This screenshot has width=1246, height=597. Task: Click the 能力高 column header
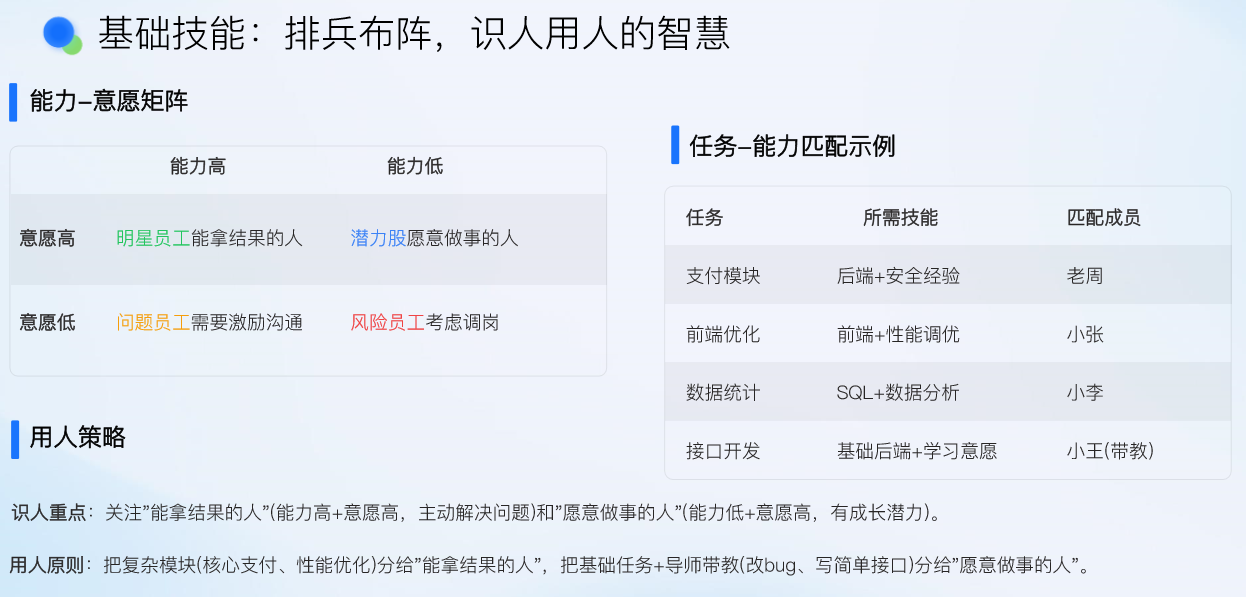(198, 166)
